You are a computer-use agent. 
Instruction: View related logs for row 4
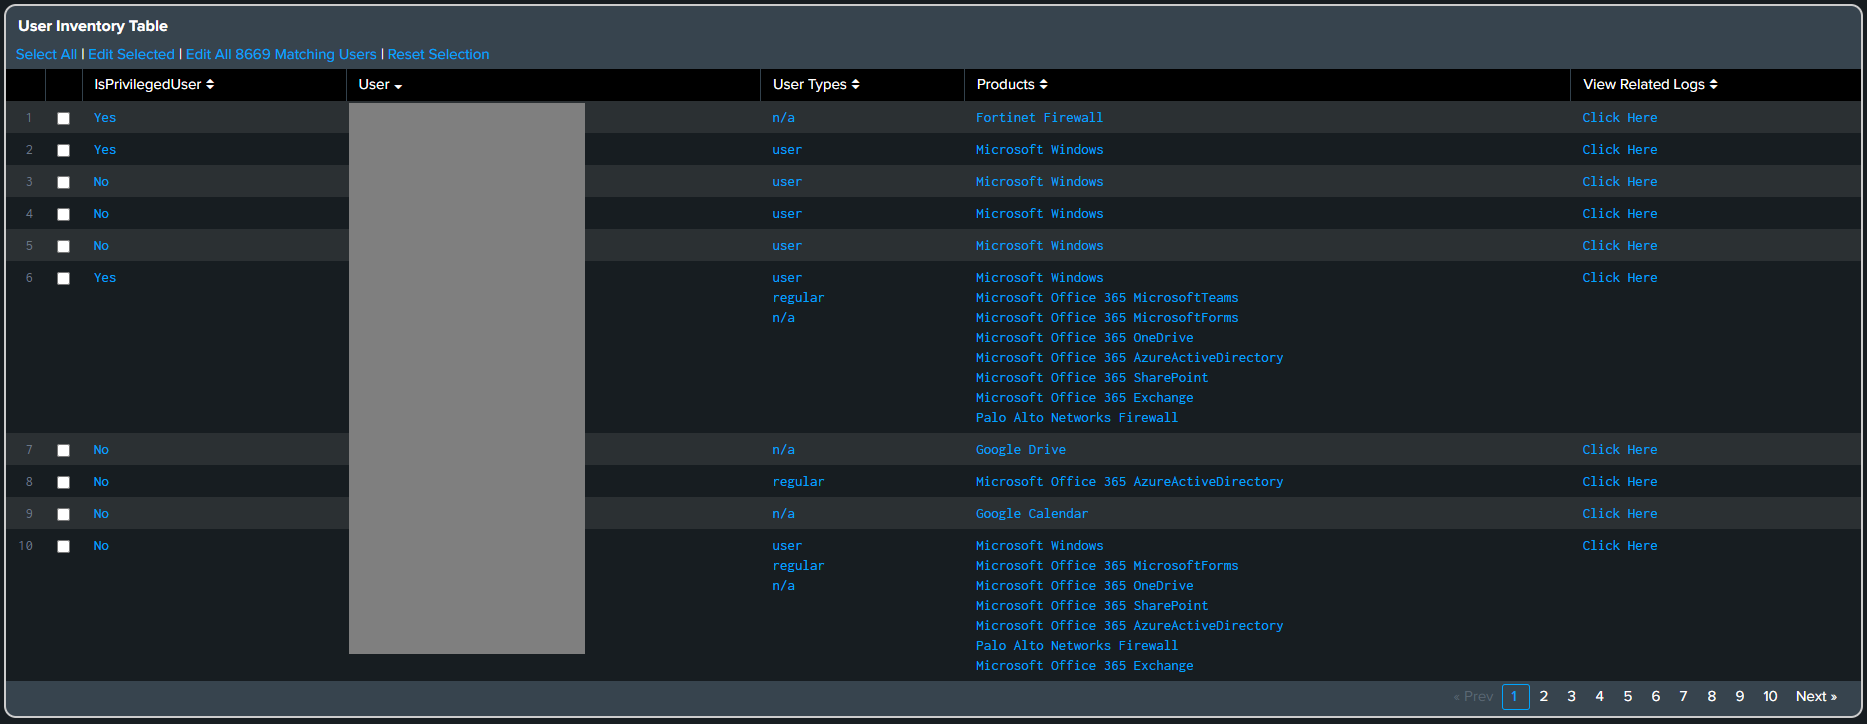1620,214
